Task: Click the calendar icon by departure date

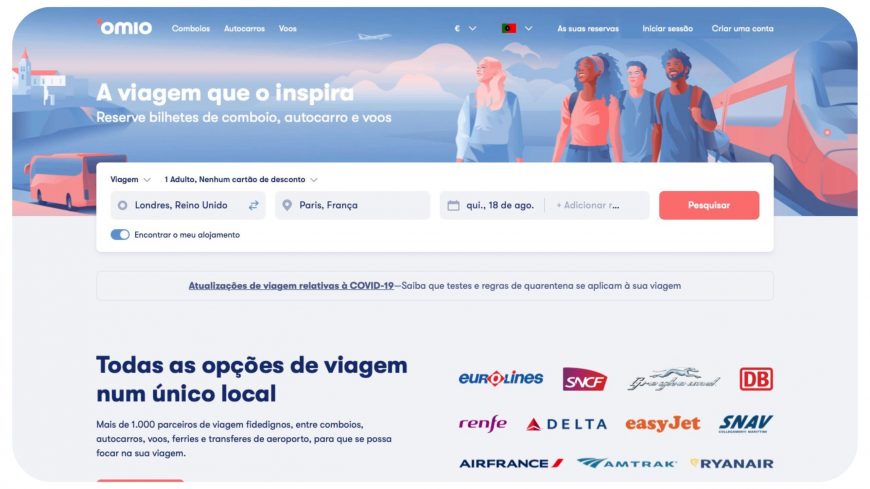Action: [453, 205]
